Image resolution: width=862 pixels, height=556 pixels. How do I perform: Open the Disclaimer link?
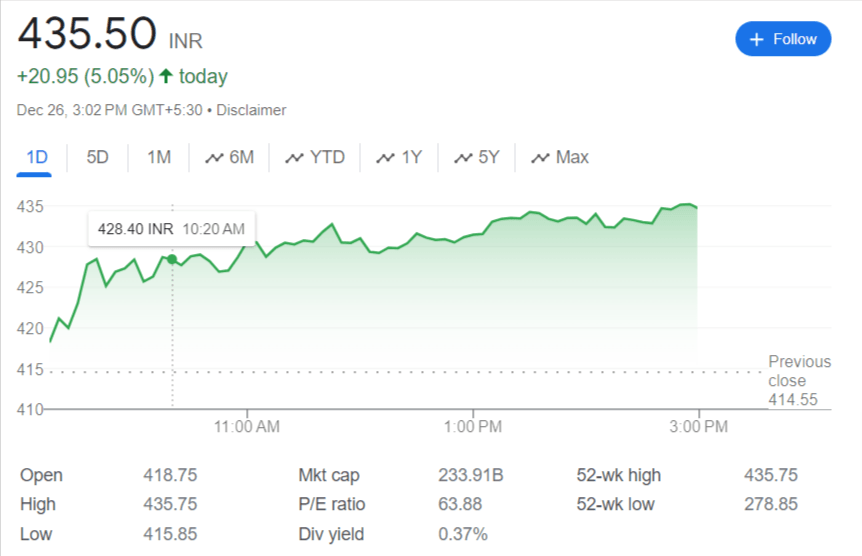coord(251,110)
